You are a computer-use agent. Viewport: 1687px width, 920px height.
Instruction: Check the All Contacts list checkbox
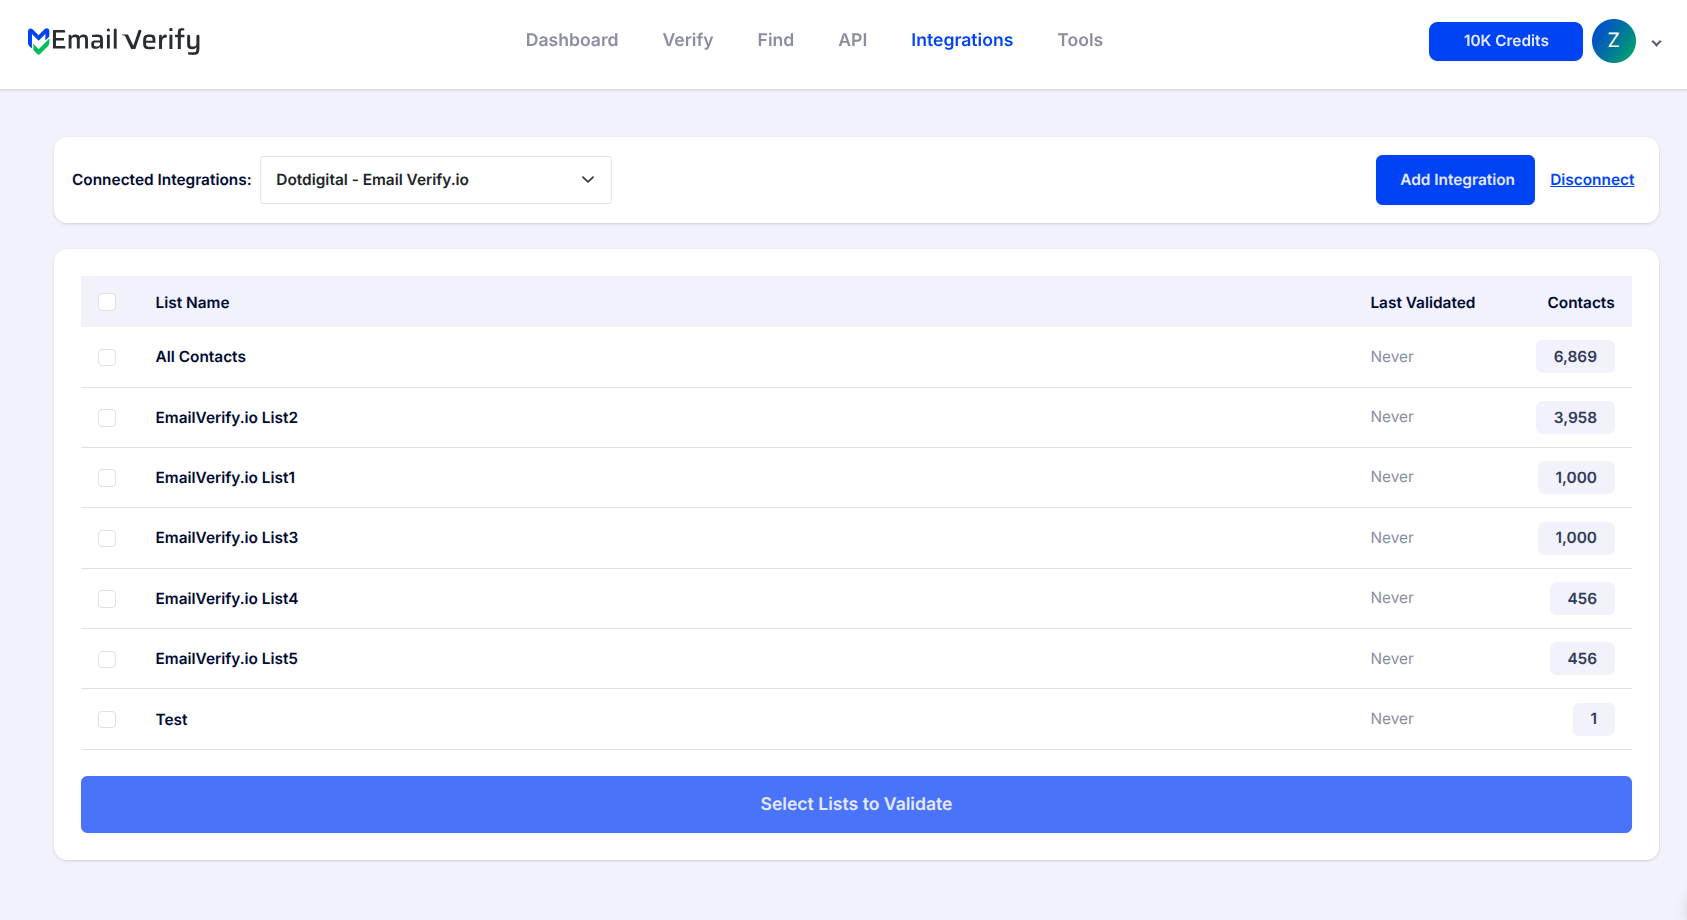pyautogui.click(x=107, y=357)
